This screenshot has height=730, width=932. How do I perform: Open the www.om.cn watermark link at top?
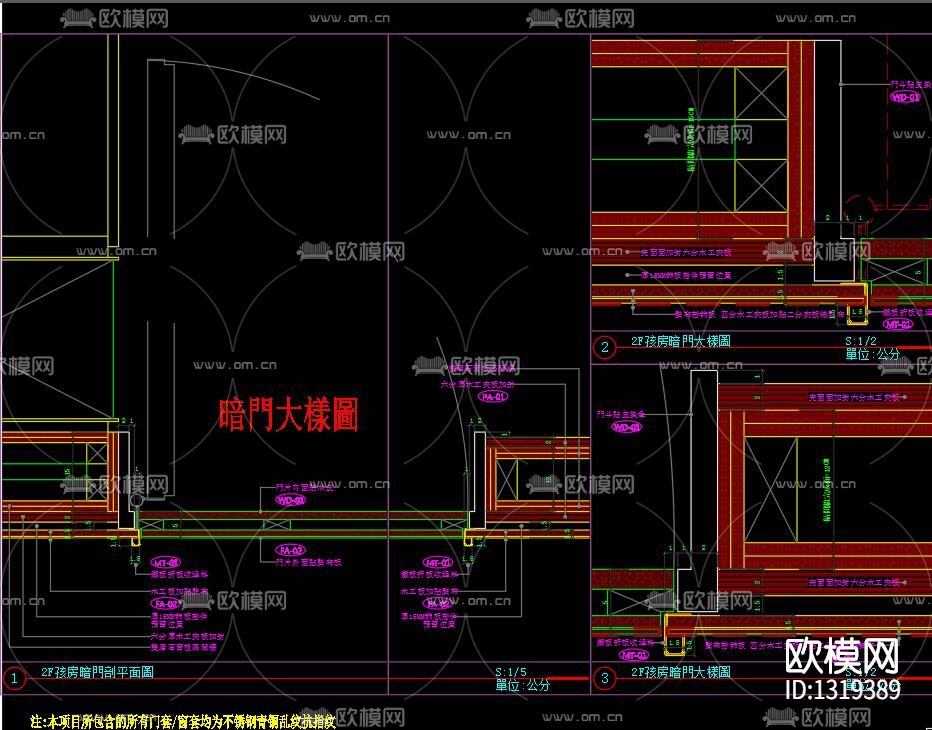click(x=350, y=16)
